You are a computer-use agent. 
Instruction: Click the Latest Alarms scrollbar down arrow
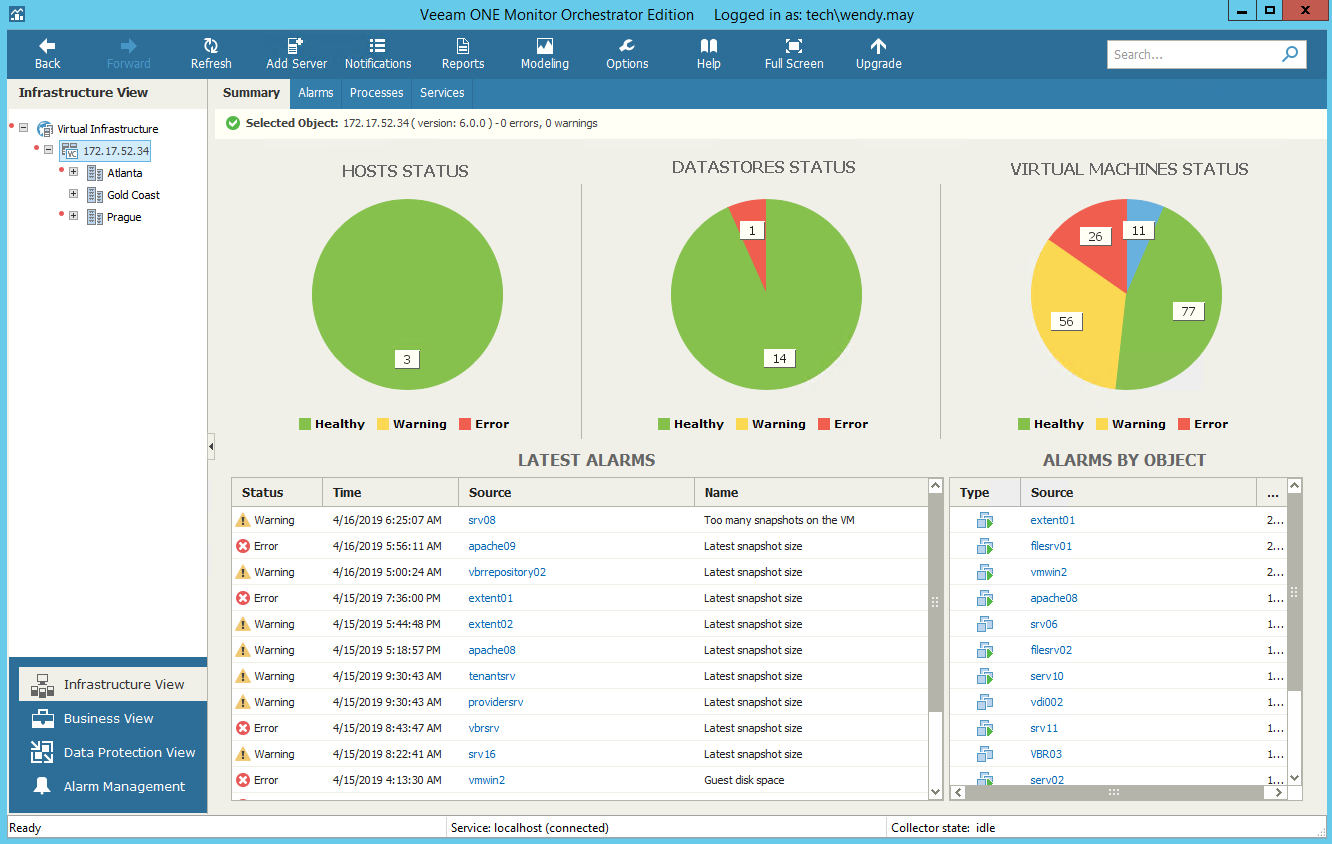coord(936,792)
